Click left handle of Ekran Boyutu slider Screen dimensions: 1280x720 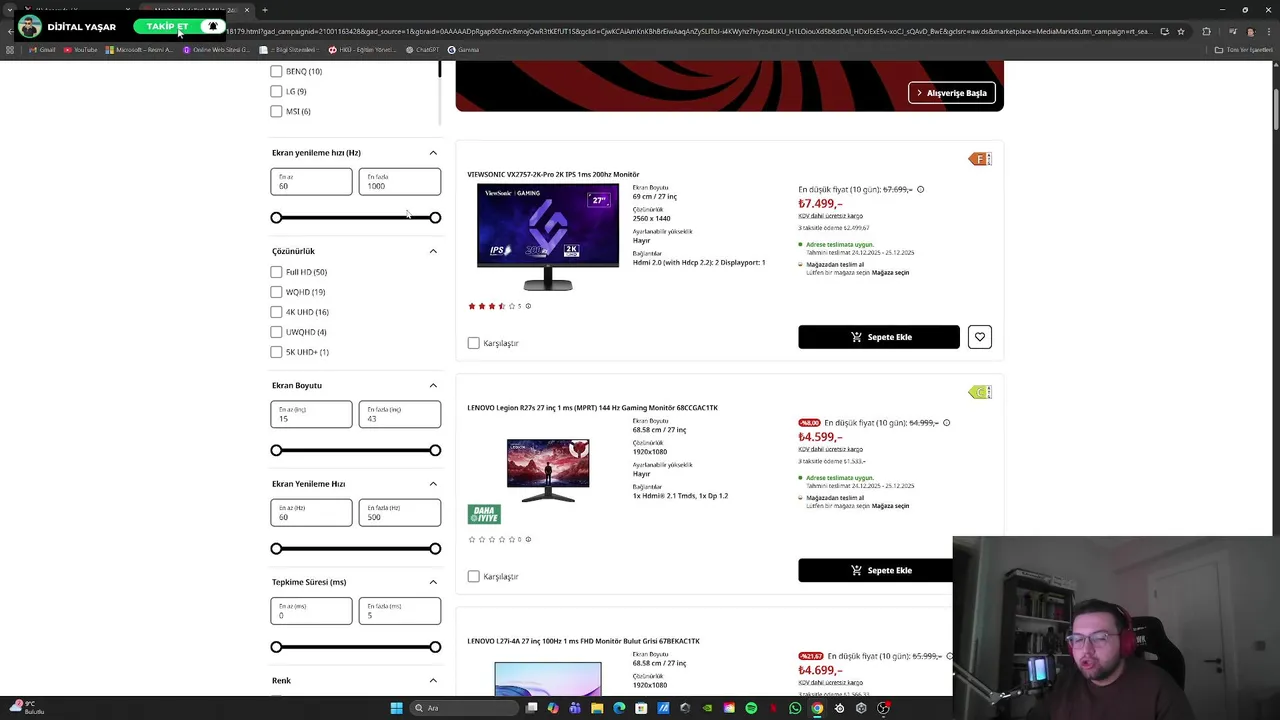pyautogui.click(x=276, y=450)
